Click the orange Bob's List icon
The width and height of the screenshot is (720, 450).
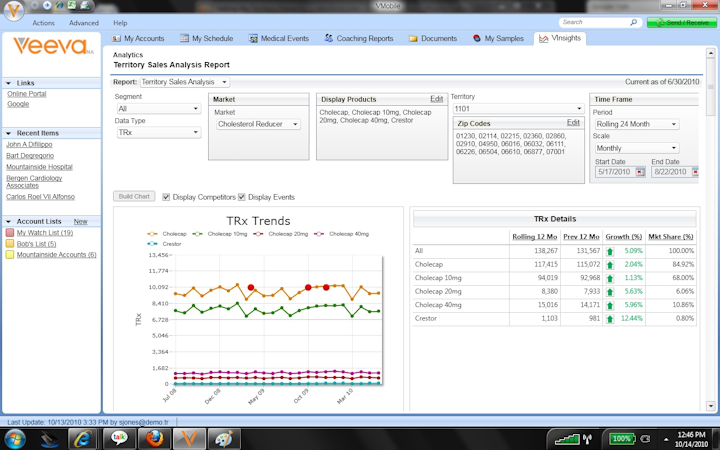10,244
